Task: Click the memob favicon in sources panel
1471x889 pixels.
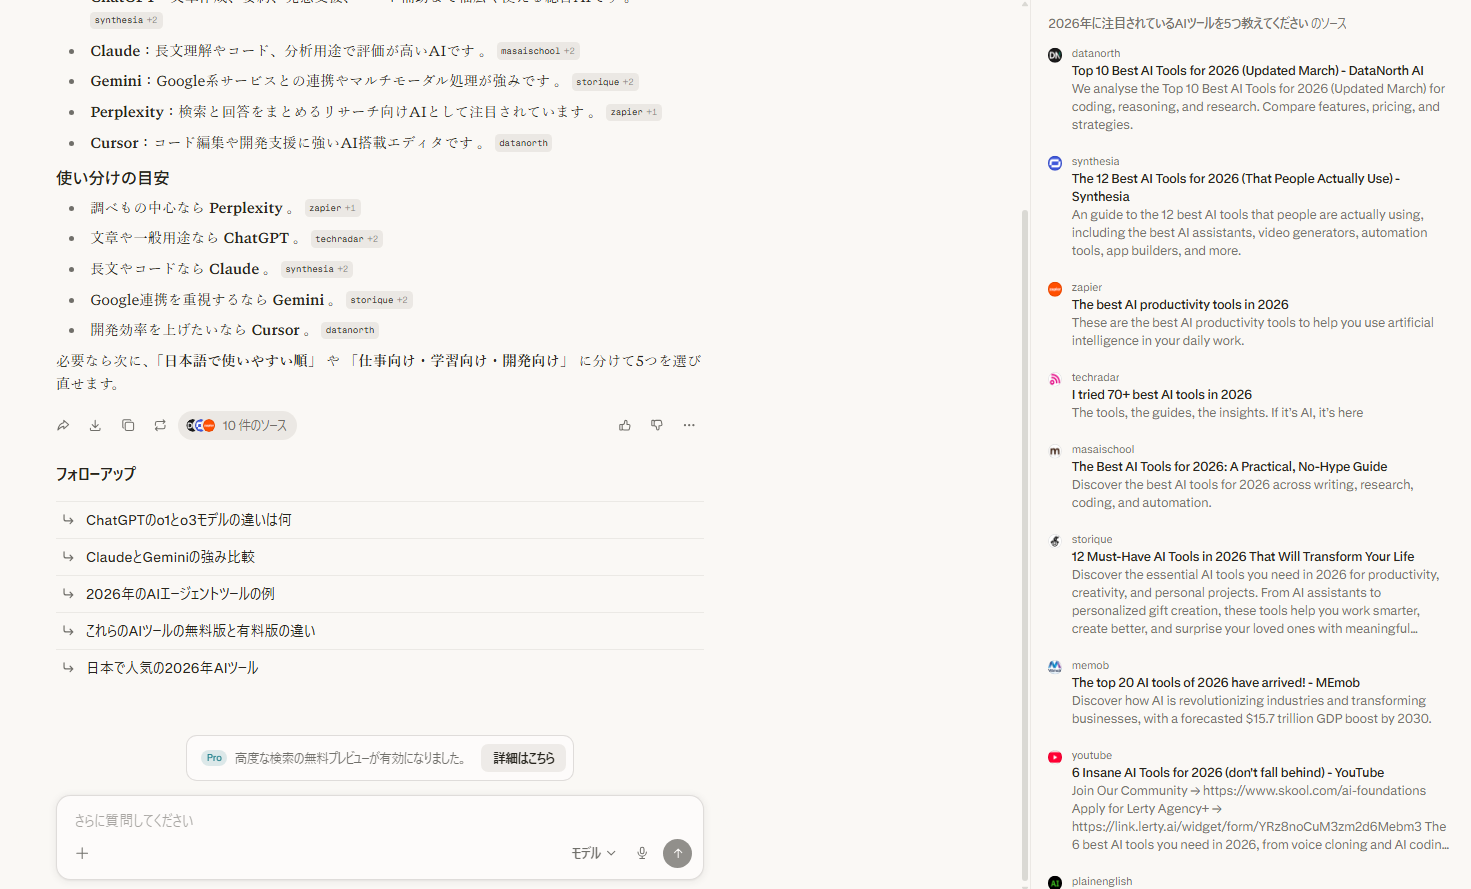Action: pyautogui.click(x=1055, y=667)
